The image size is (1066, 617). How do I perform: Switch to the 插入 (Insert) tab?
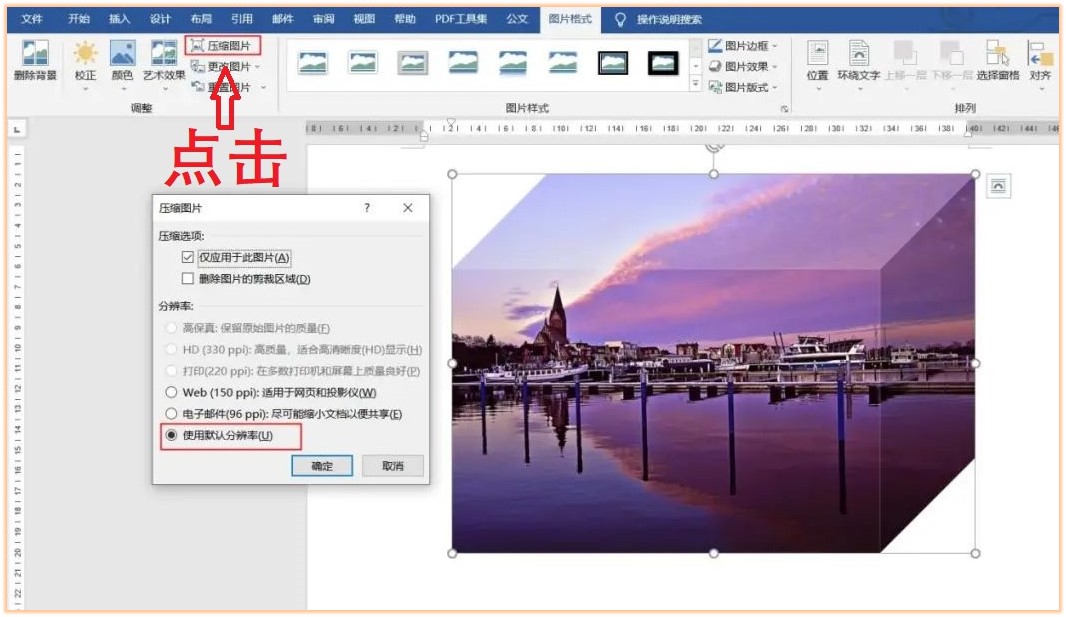pyautogui.click(x=119, y=19)
